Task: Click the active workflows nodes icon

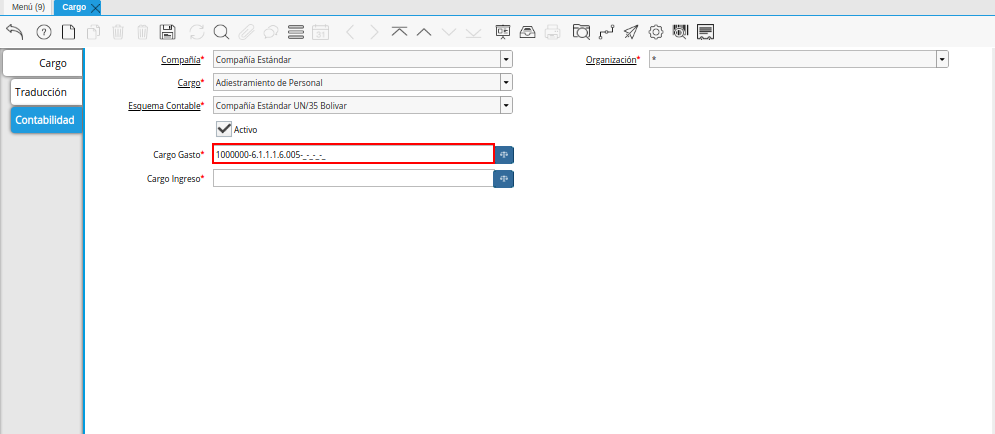Action: click(606, 32)
